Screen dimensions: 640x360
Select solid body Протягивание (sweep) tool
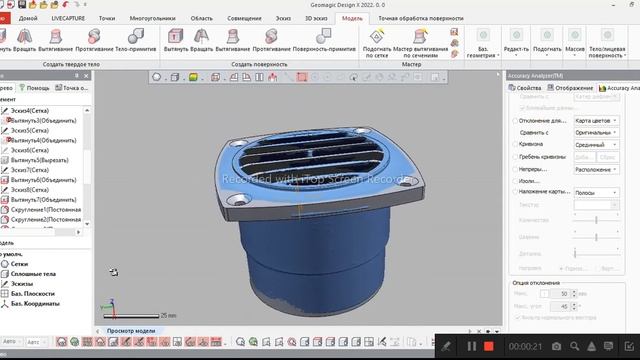tap(94, 40)
